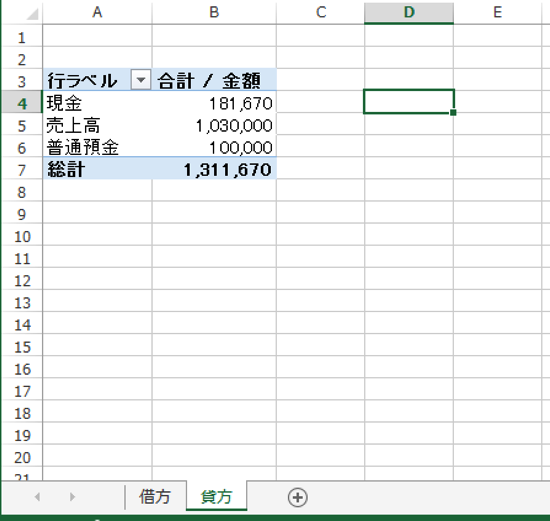The image size is (550, 521).
Task: Select column C header
Action: (321, 12)
